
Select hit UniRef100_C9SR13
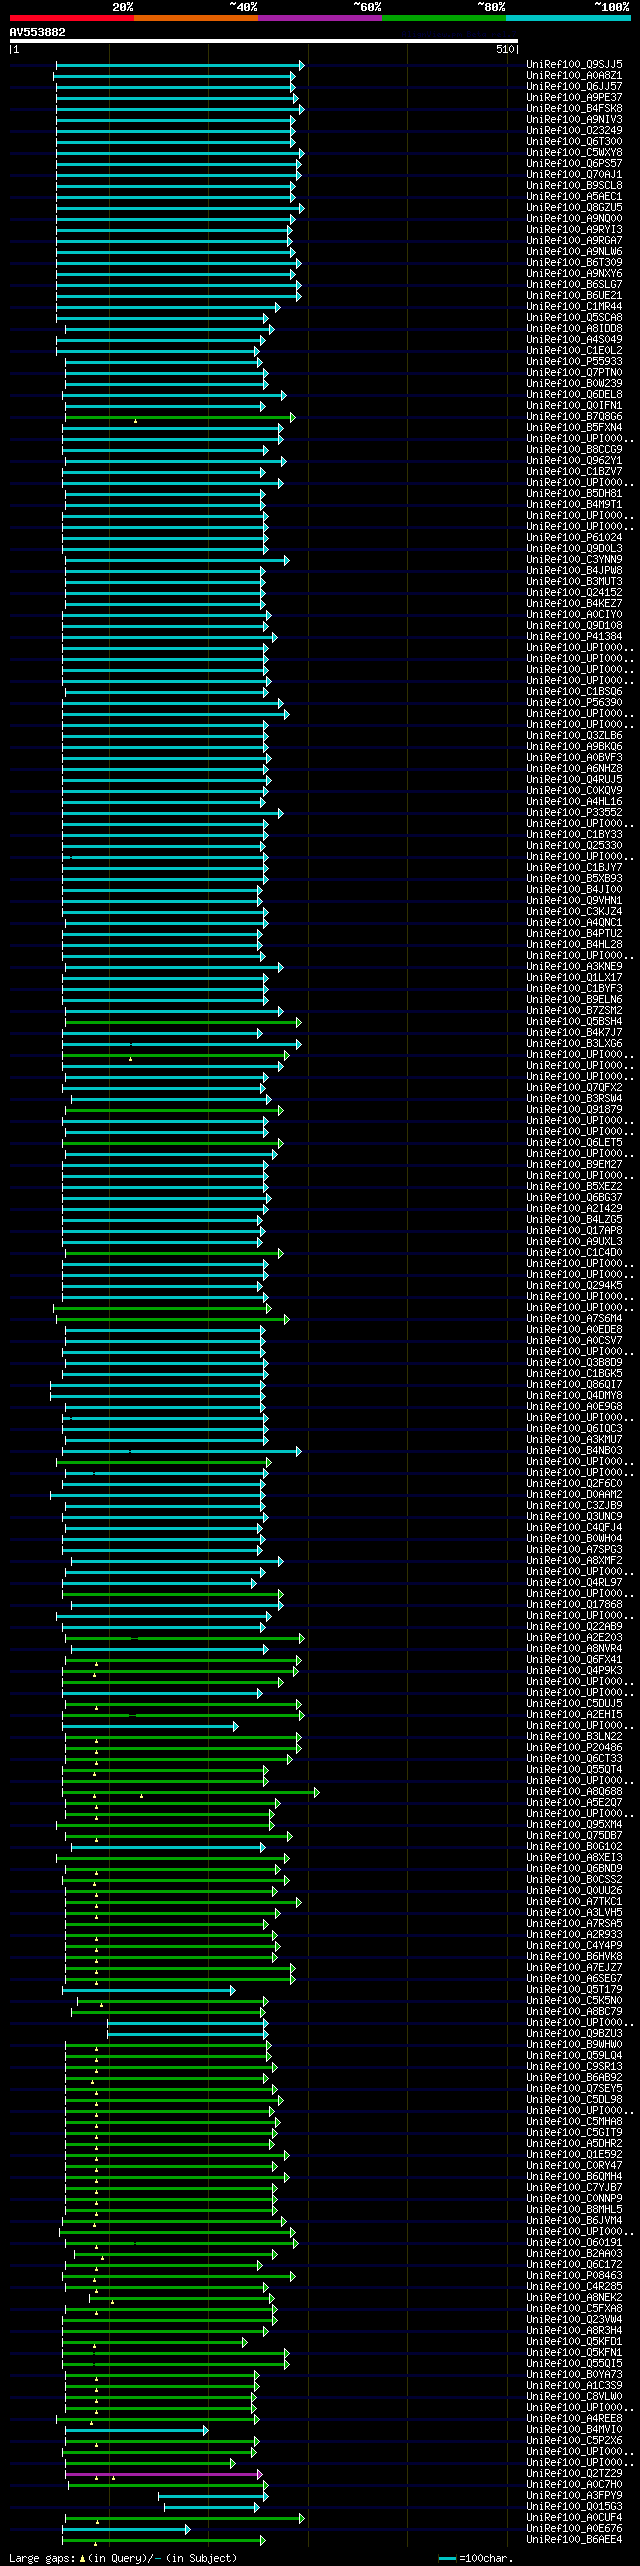pyautogui.click(x=574, y=2067)
